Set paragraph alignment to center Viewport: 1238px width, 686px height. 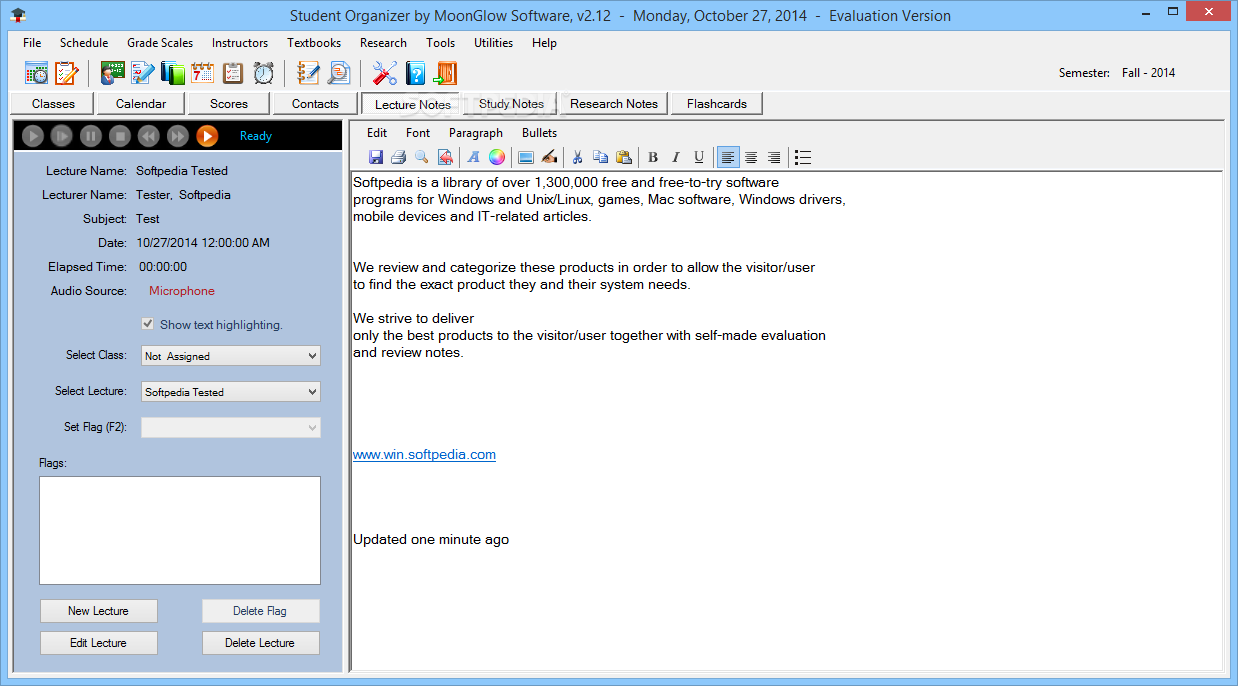pyautogui.click(x=751, y=157)
